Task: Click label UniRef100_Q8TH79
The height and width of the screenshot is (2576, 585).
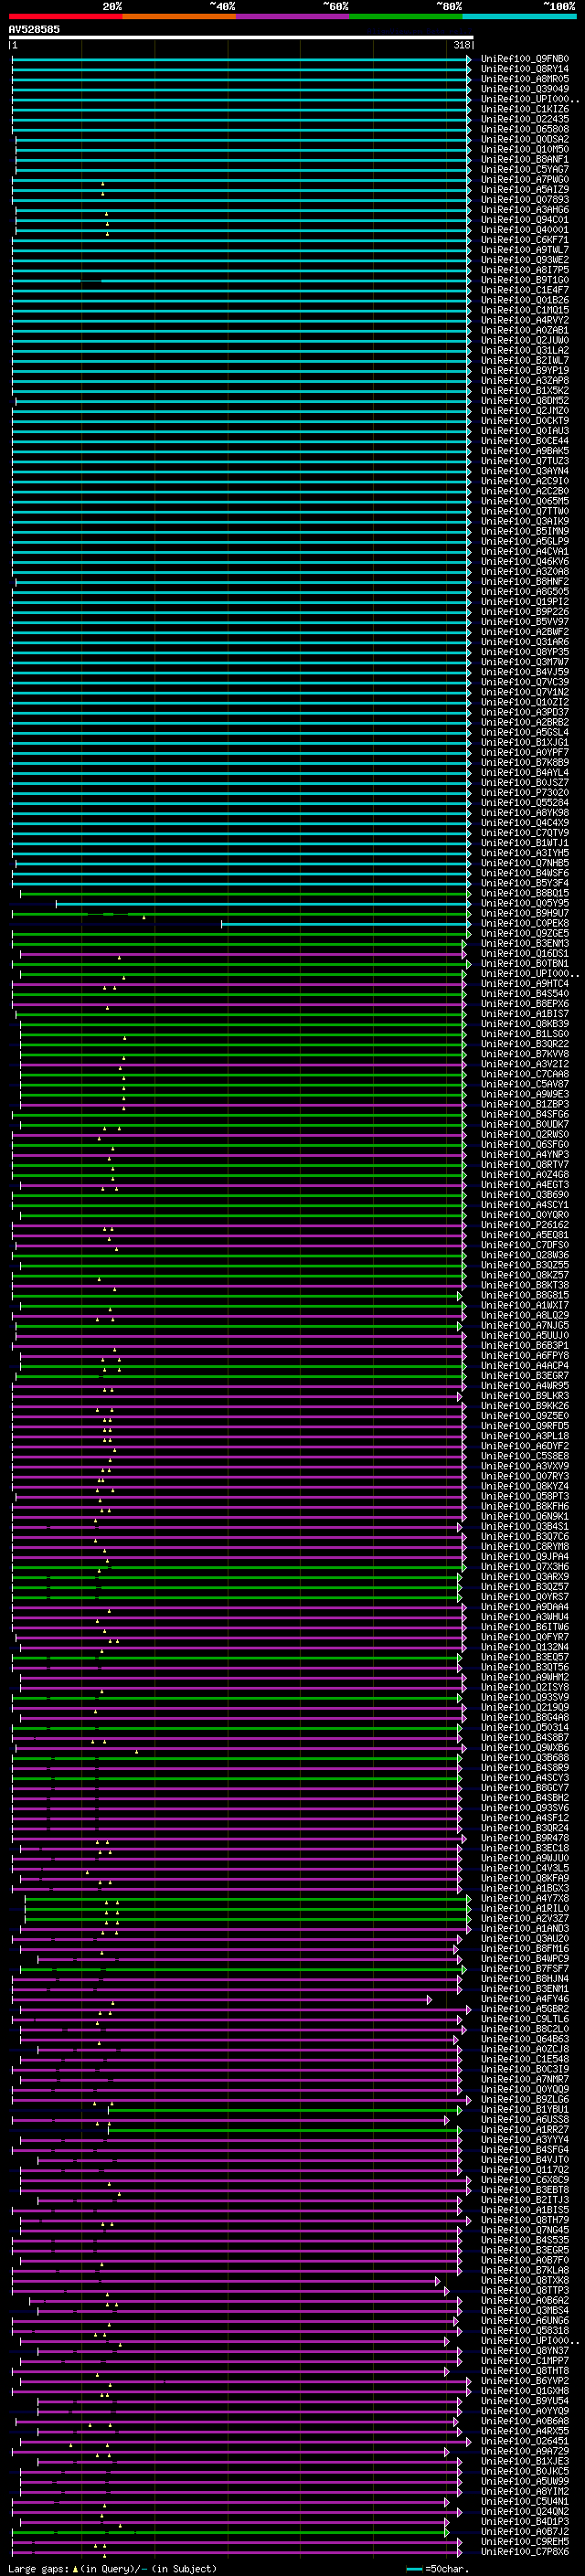Action: (x=525, y=2220)
